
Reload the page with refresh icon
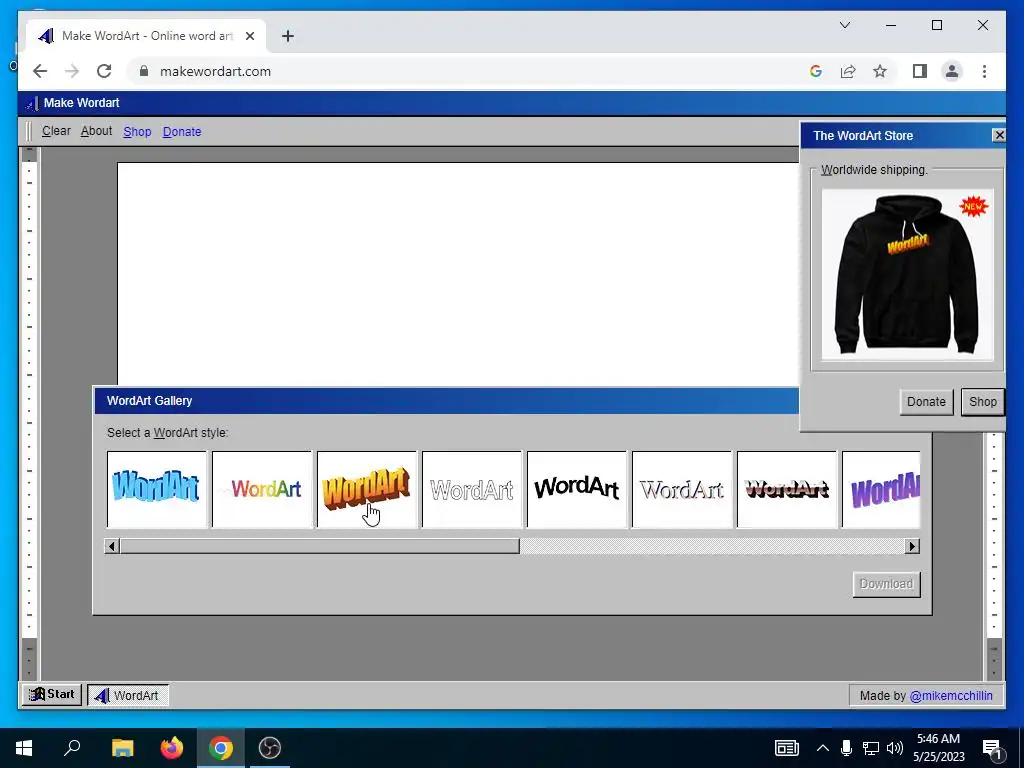click(x=104, y=71)
